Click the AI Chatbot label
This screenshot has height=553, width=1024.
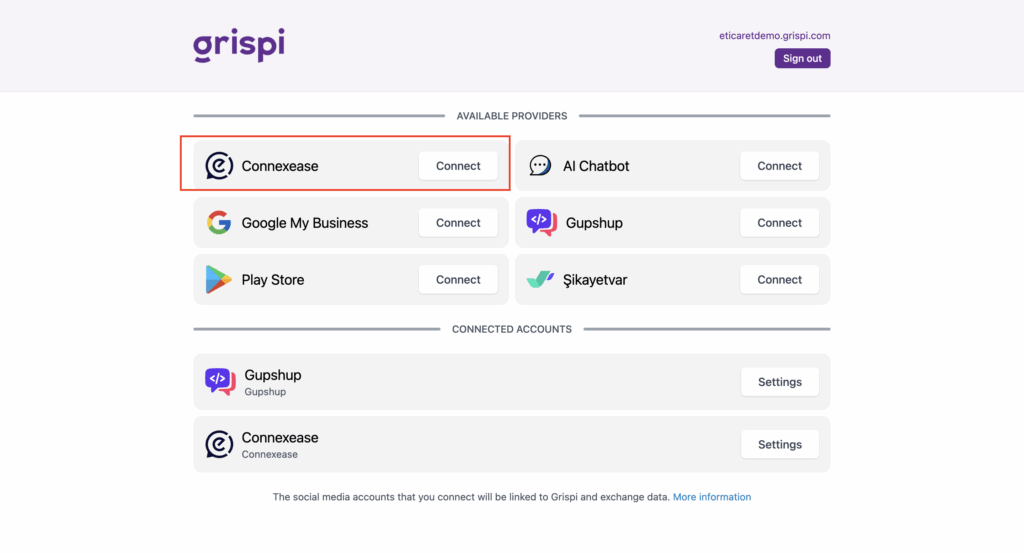point(596,166)
